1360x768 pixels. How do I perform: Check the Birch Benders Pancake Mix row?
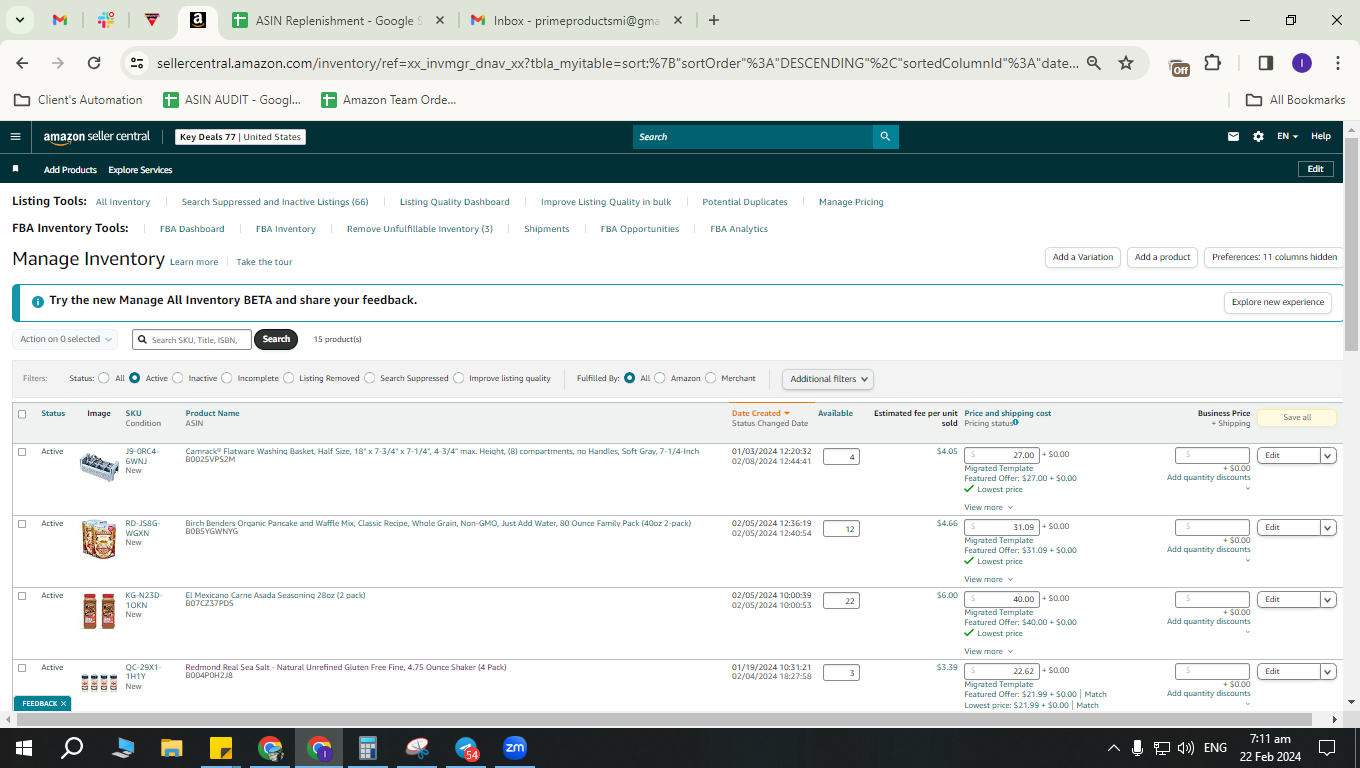[x=22, y=524]
